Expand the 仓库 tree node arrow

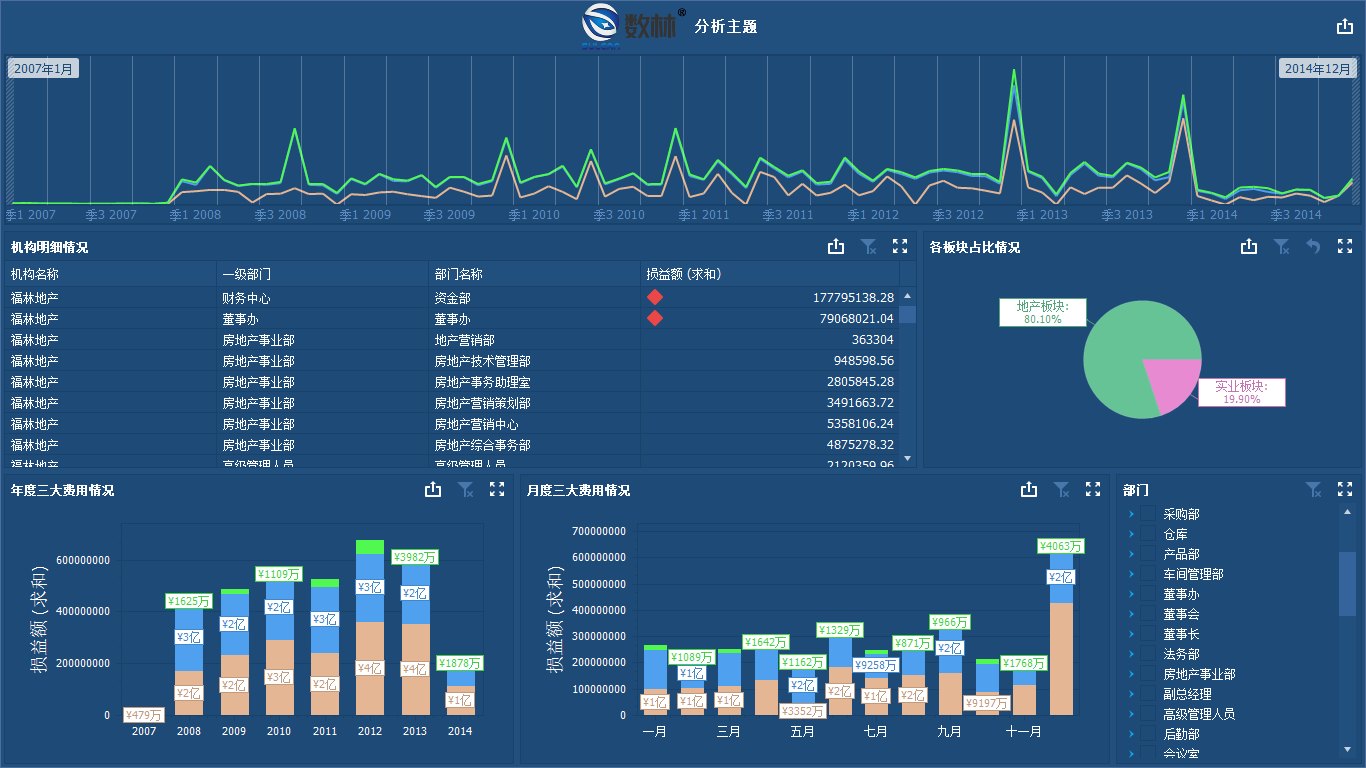point(1131,533)
